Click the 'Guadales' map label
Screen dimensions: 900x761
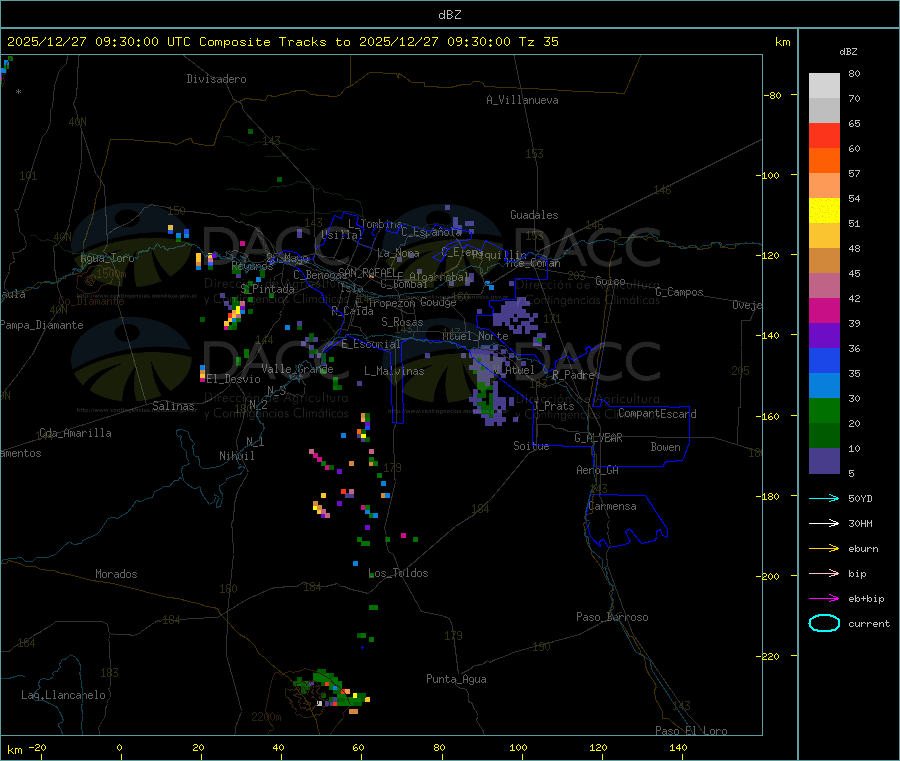534,215
